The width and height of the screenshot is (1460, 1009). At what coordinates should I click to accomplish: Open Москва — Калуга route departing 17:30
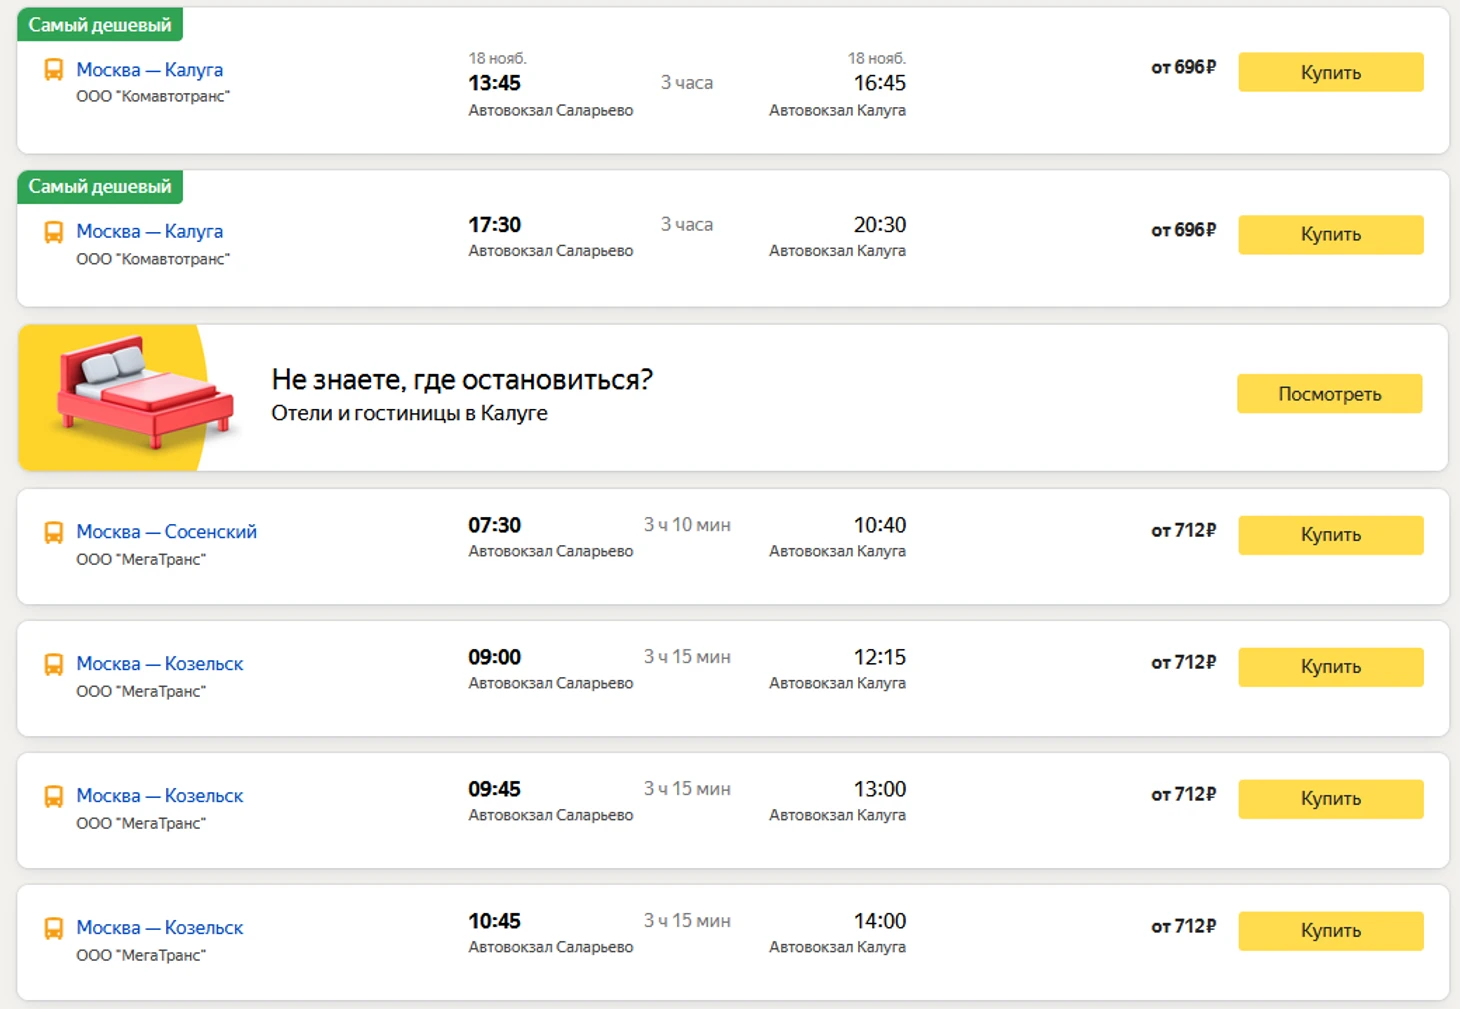tap(150, 231)
